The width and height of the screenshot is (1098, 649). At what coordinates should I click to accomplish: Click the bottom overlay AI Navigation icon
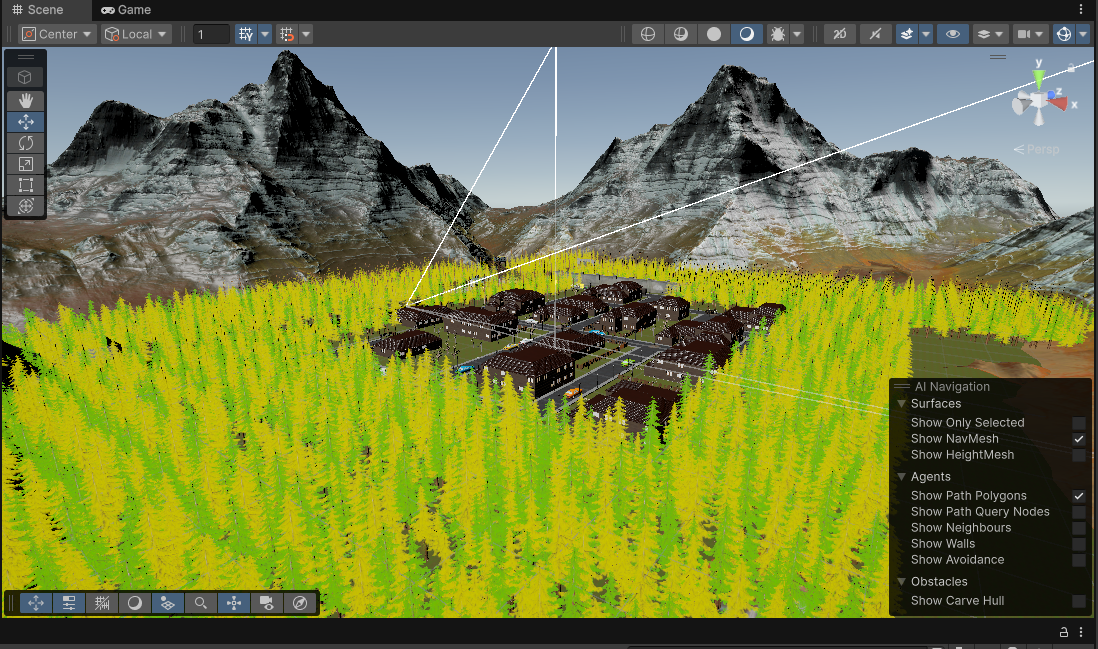167,603
